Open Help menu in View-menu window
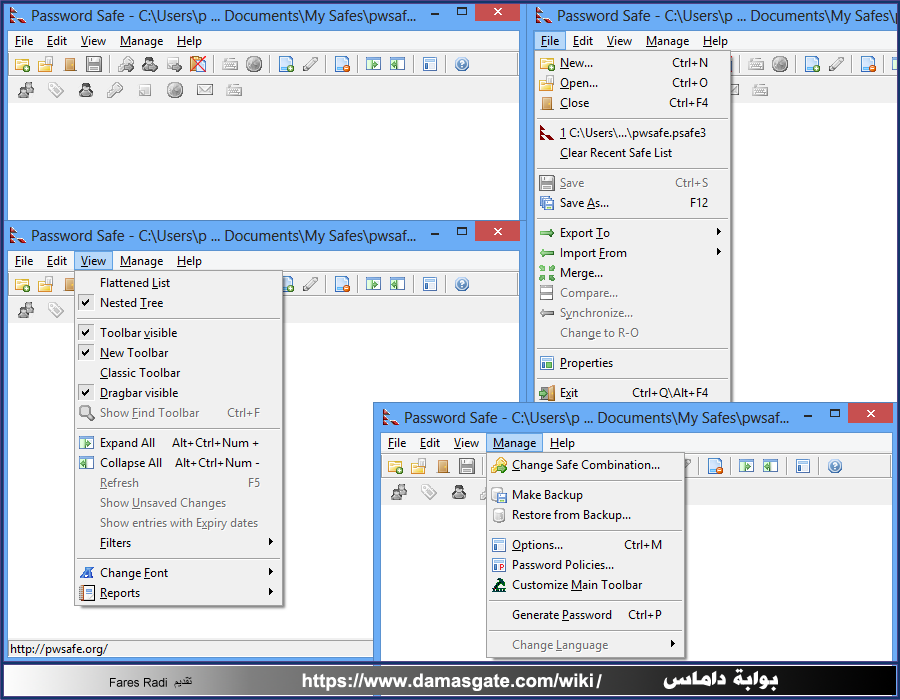Viewport: 900px width, 700px height. (x=189, y=261)
